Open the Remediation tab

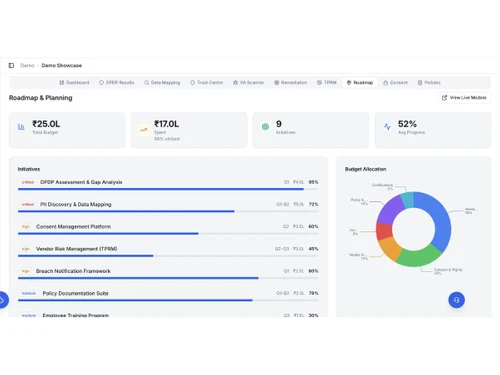[x=291, y=82]
